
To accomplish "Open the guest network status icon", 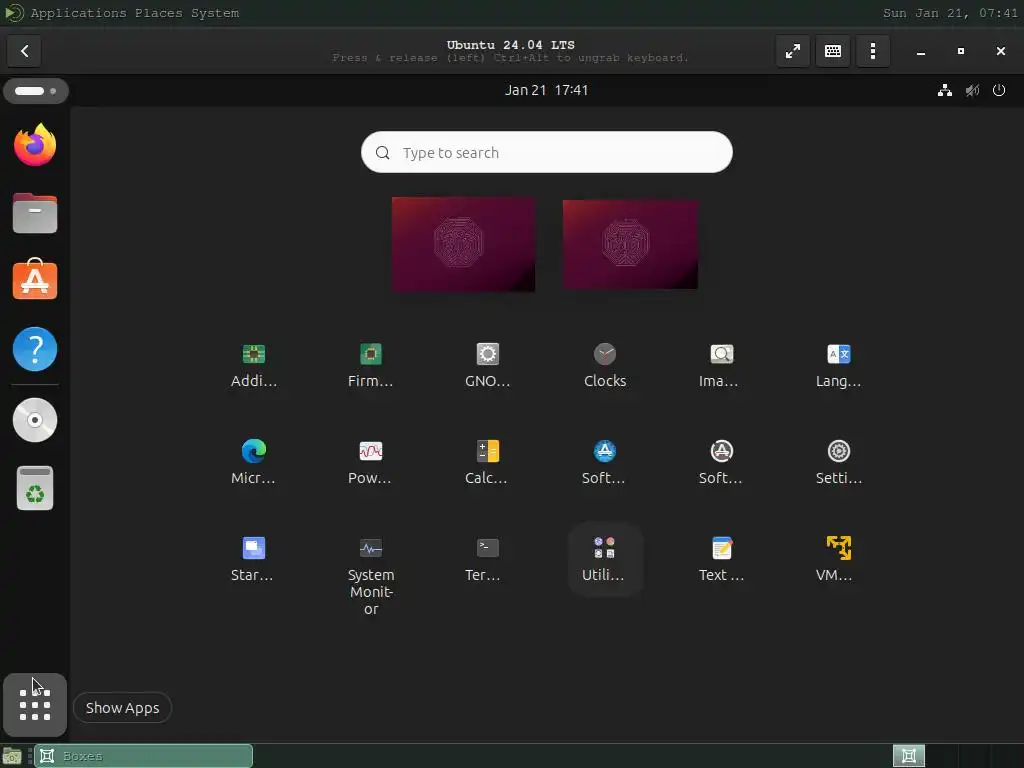I will point(944,91).
